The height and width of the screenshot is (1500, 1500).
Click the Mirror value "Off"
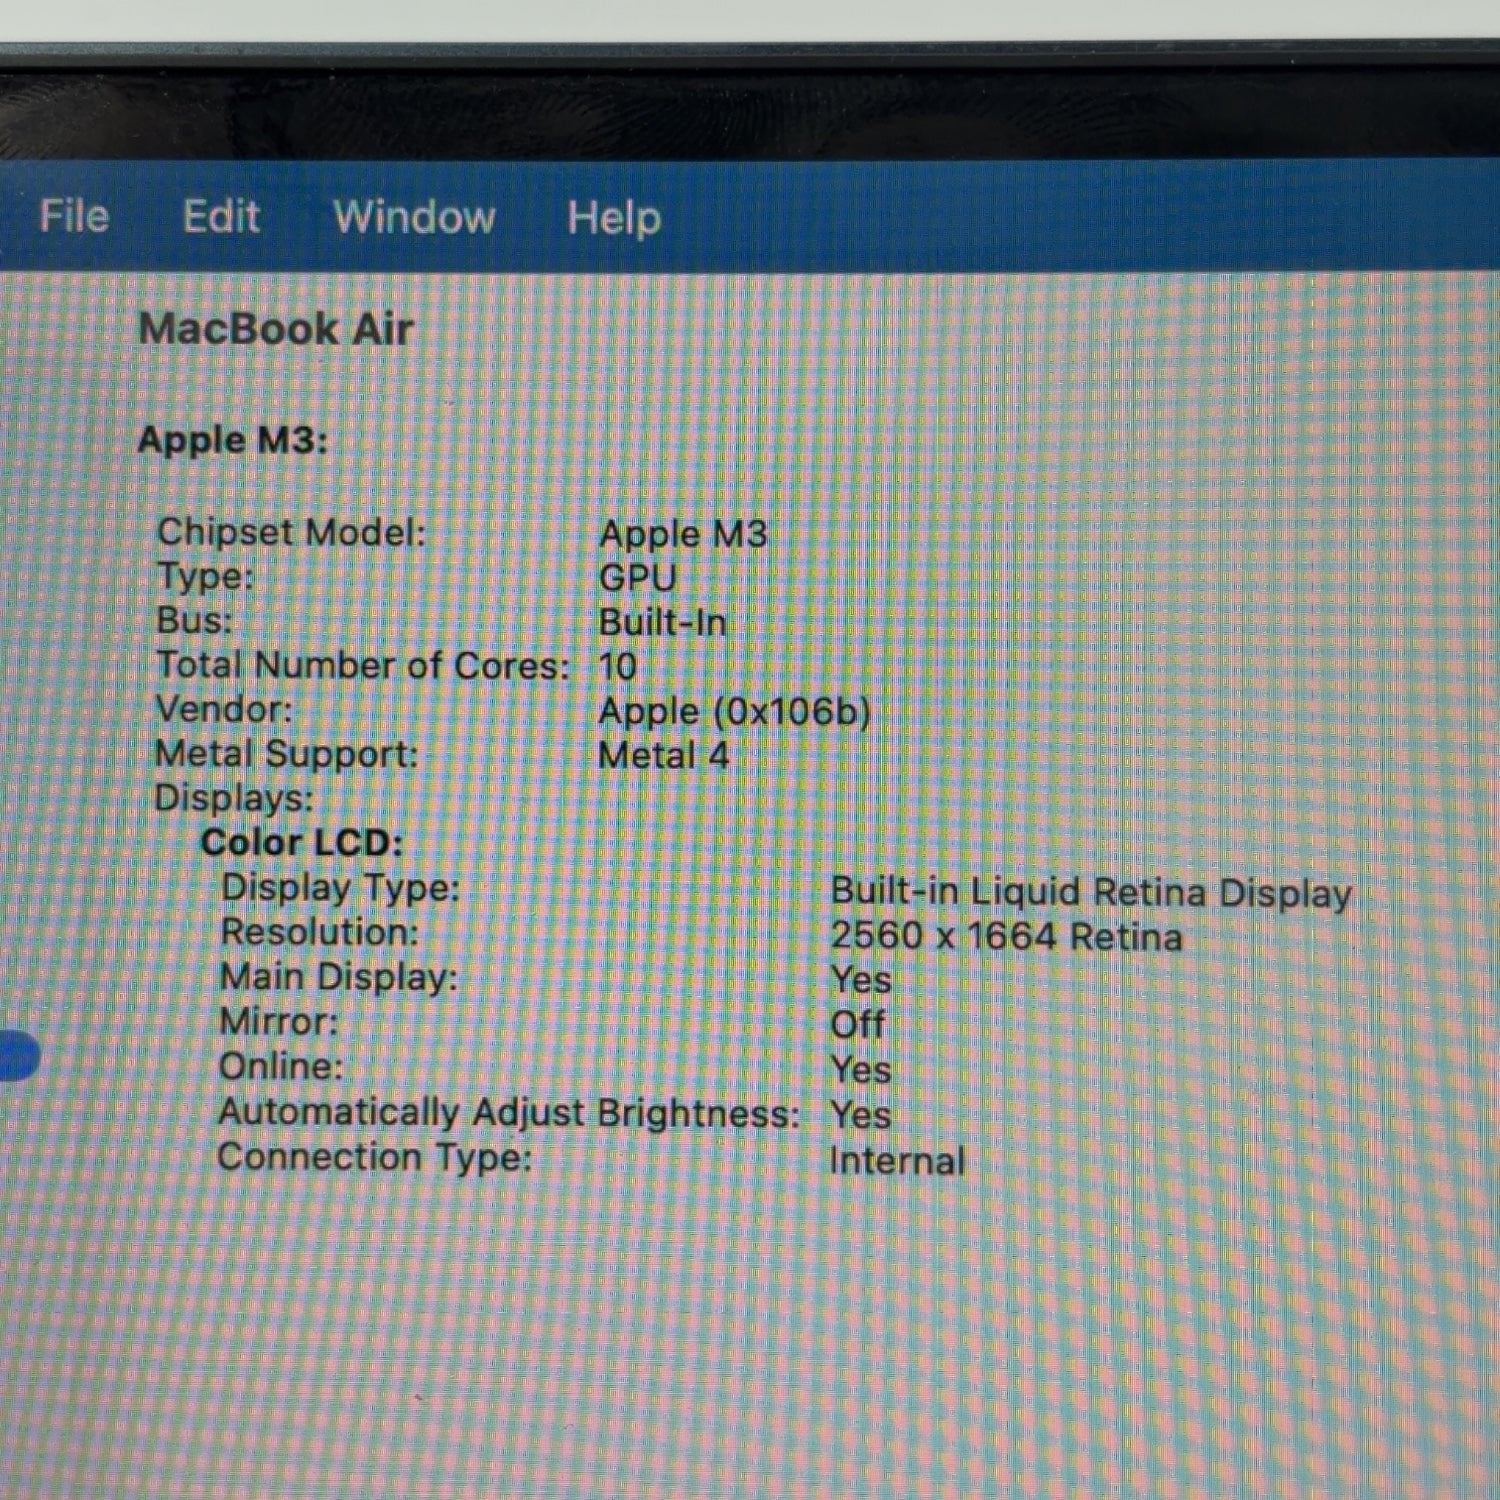pyautogui.click(x=857, y=1024)
